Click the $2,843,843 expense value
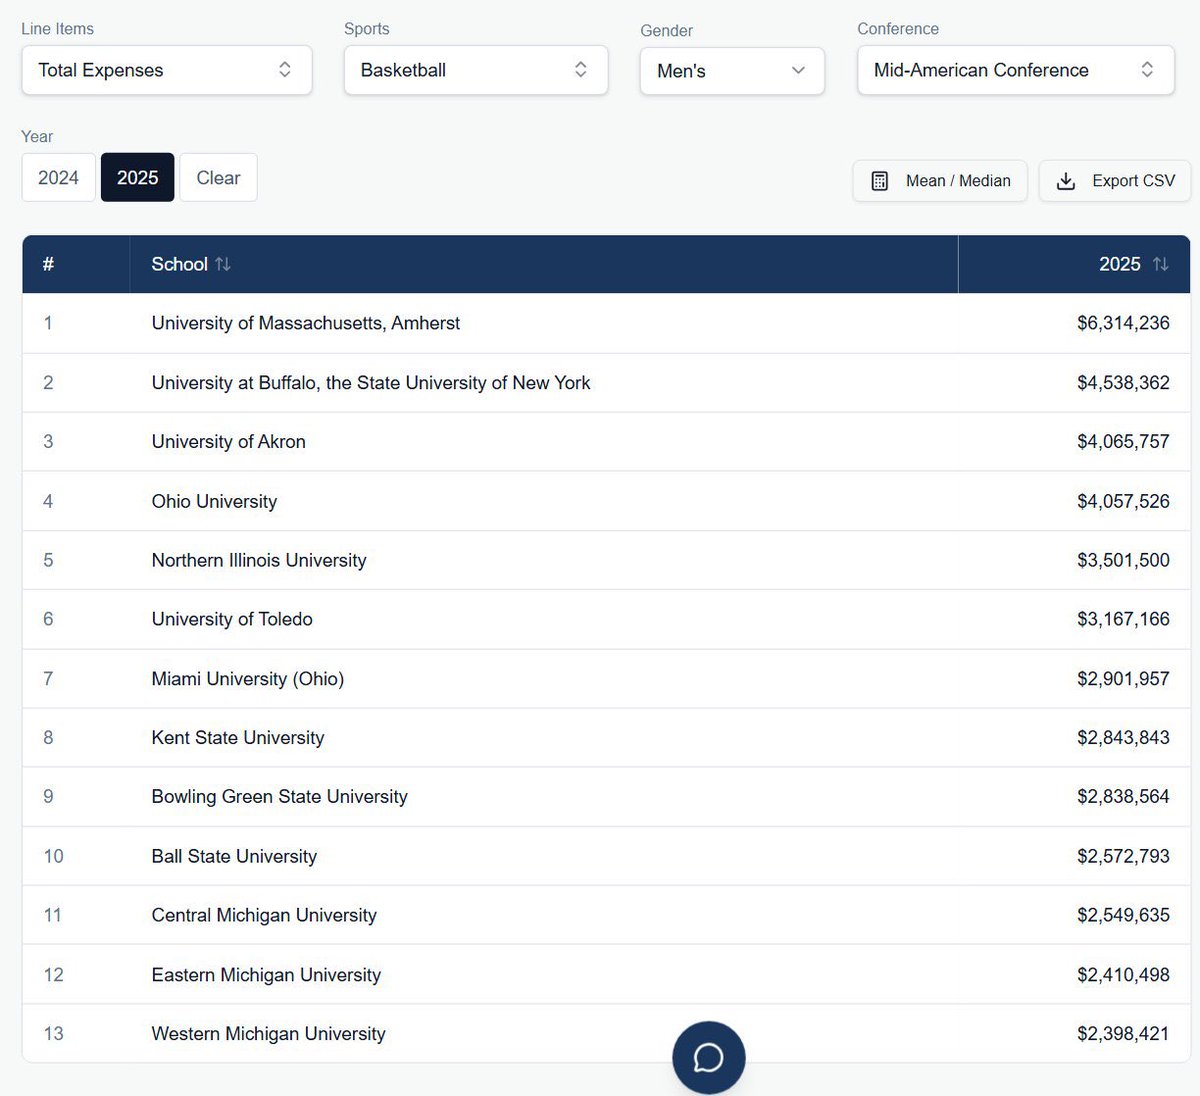This screenshot has height=1096, width=1200. (x=1123, y=737)
